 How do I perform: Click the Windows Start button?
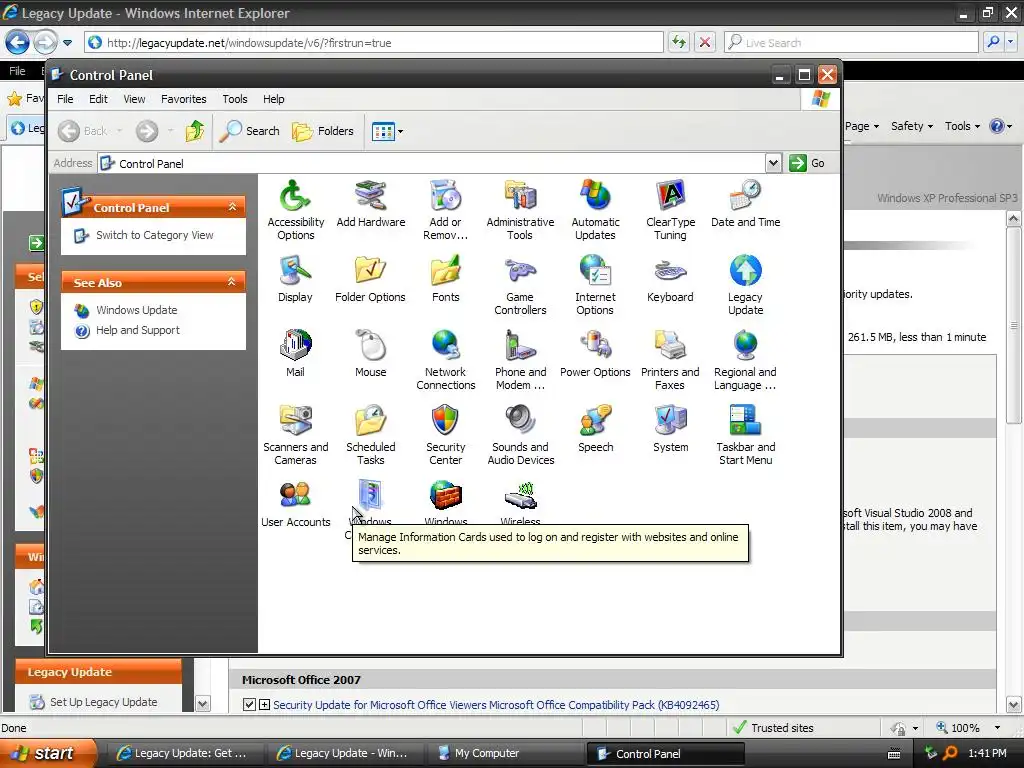(47, 753)
